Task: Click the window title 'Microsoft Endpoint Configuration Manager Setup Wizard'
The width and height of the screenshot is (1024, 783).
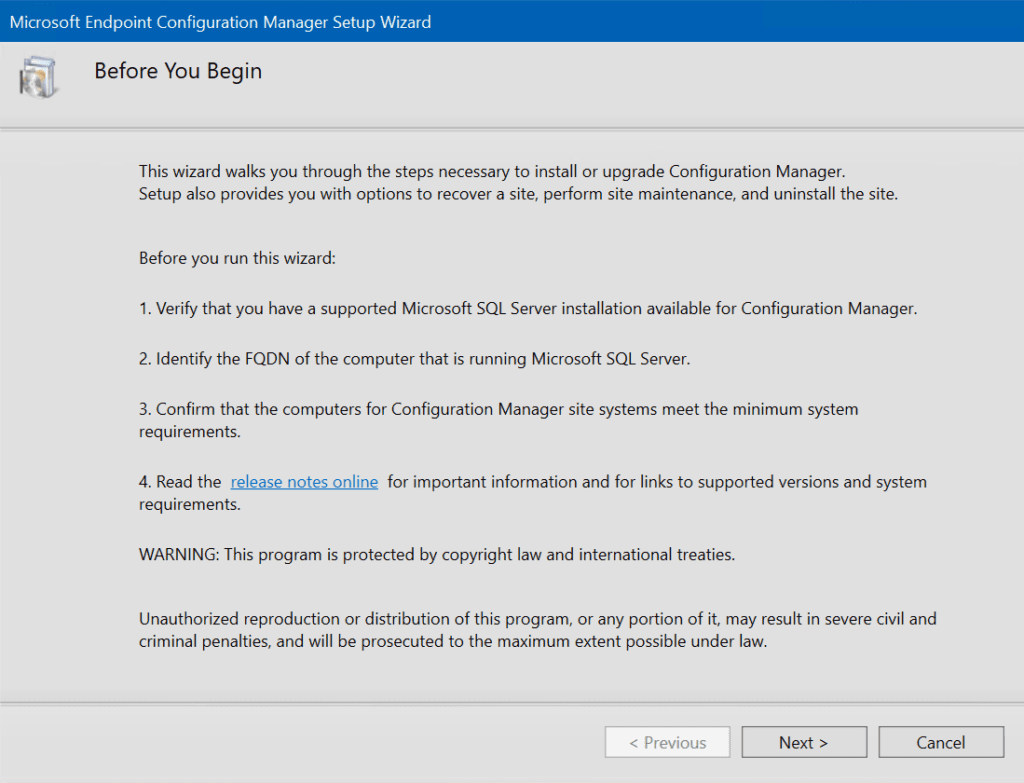Action: 220,22
